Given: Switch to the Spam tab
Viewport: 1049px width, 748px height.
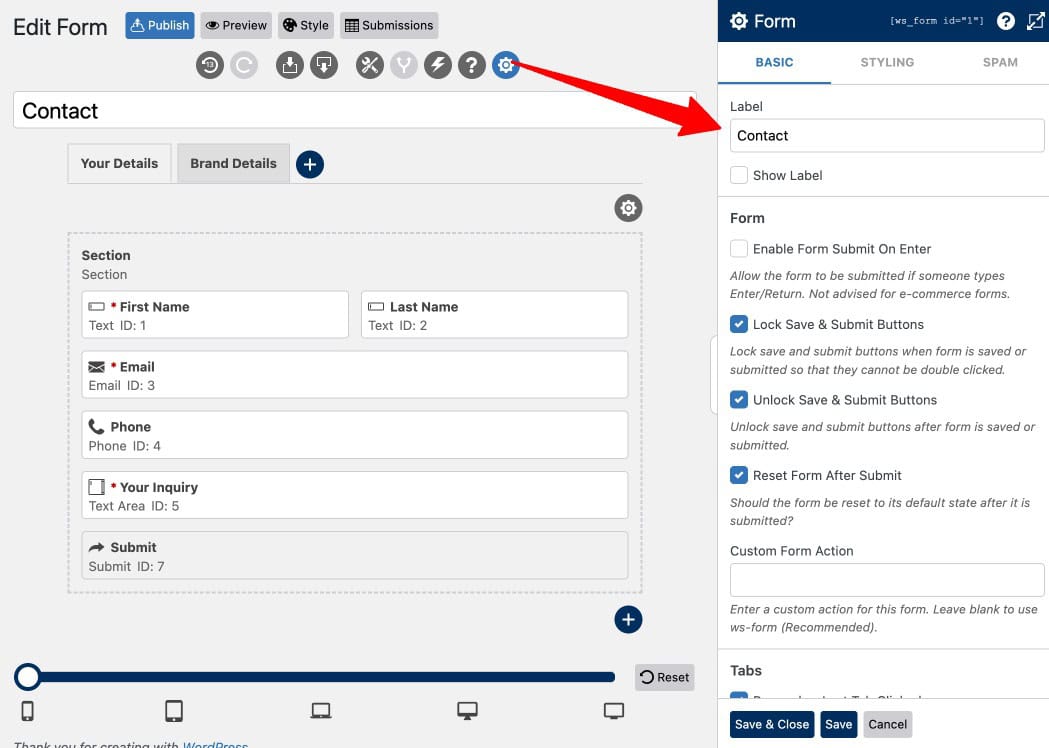Looking at the screenshot, I should [x=999, y=62].
